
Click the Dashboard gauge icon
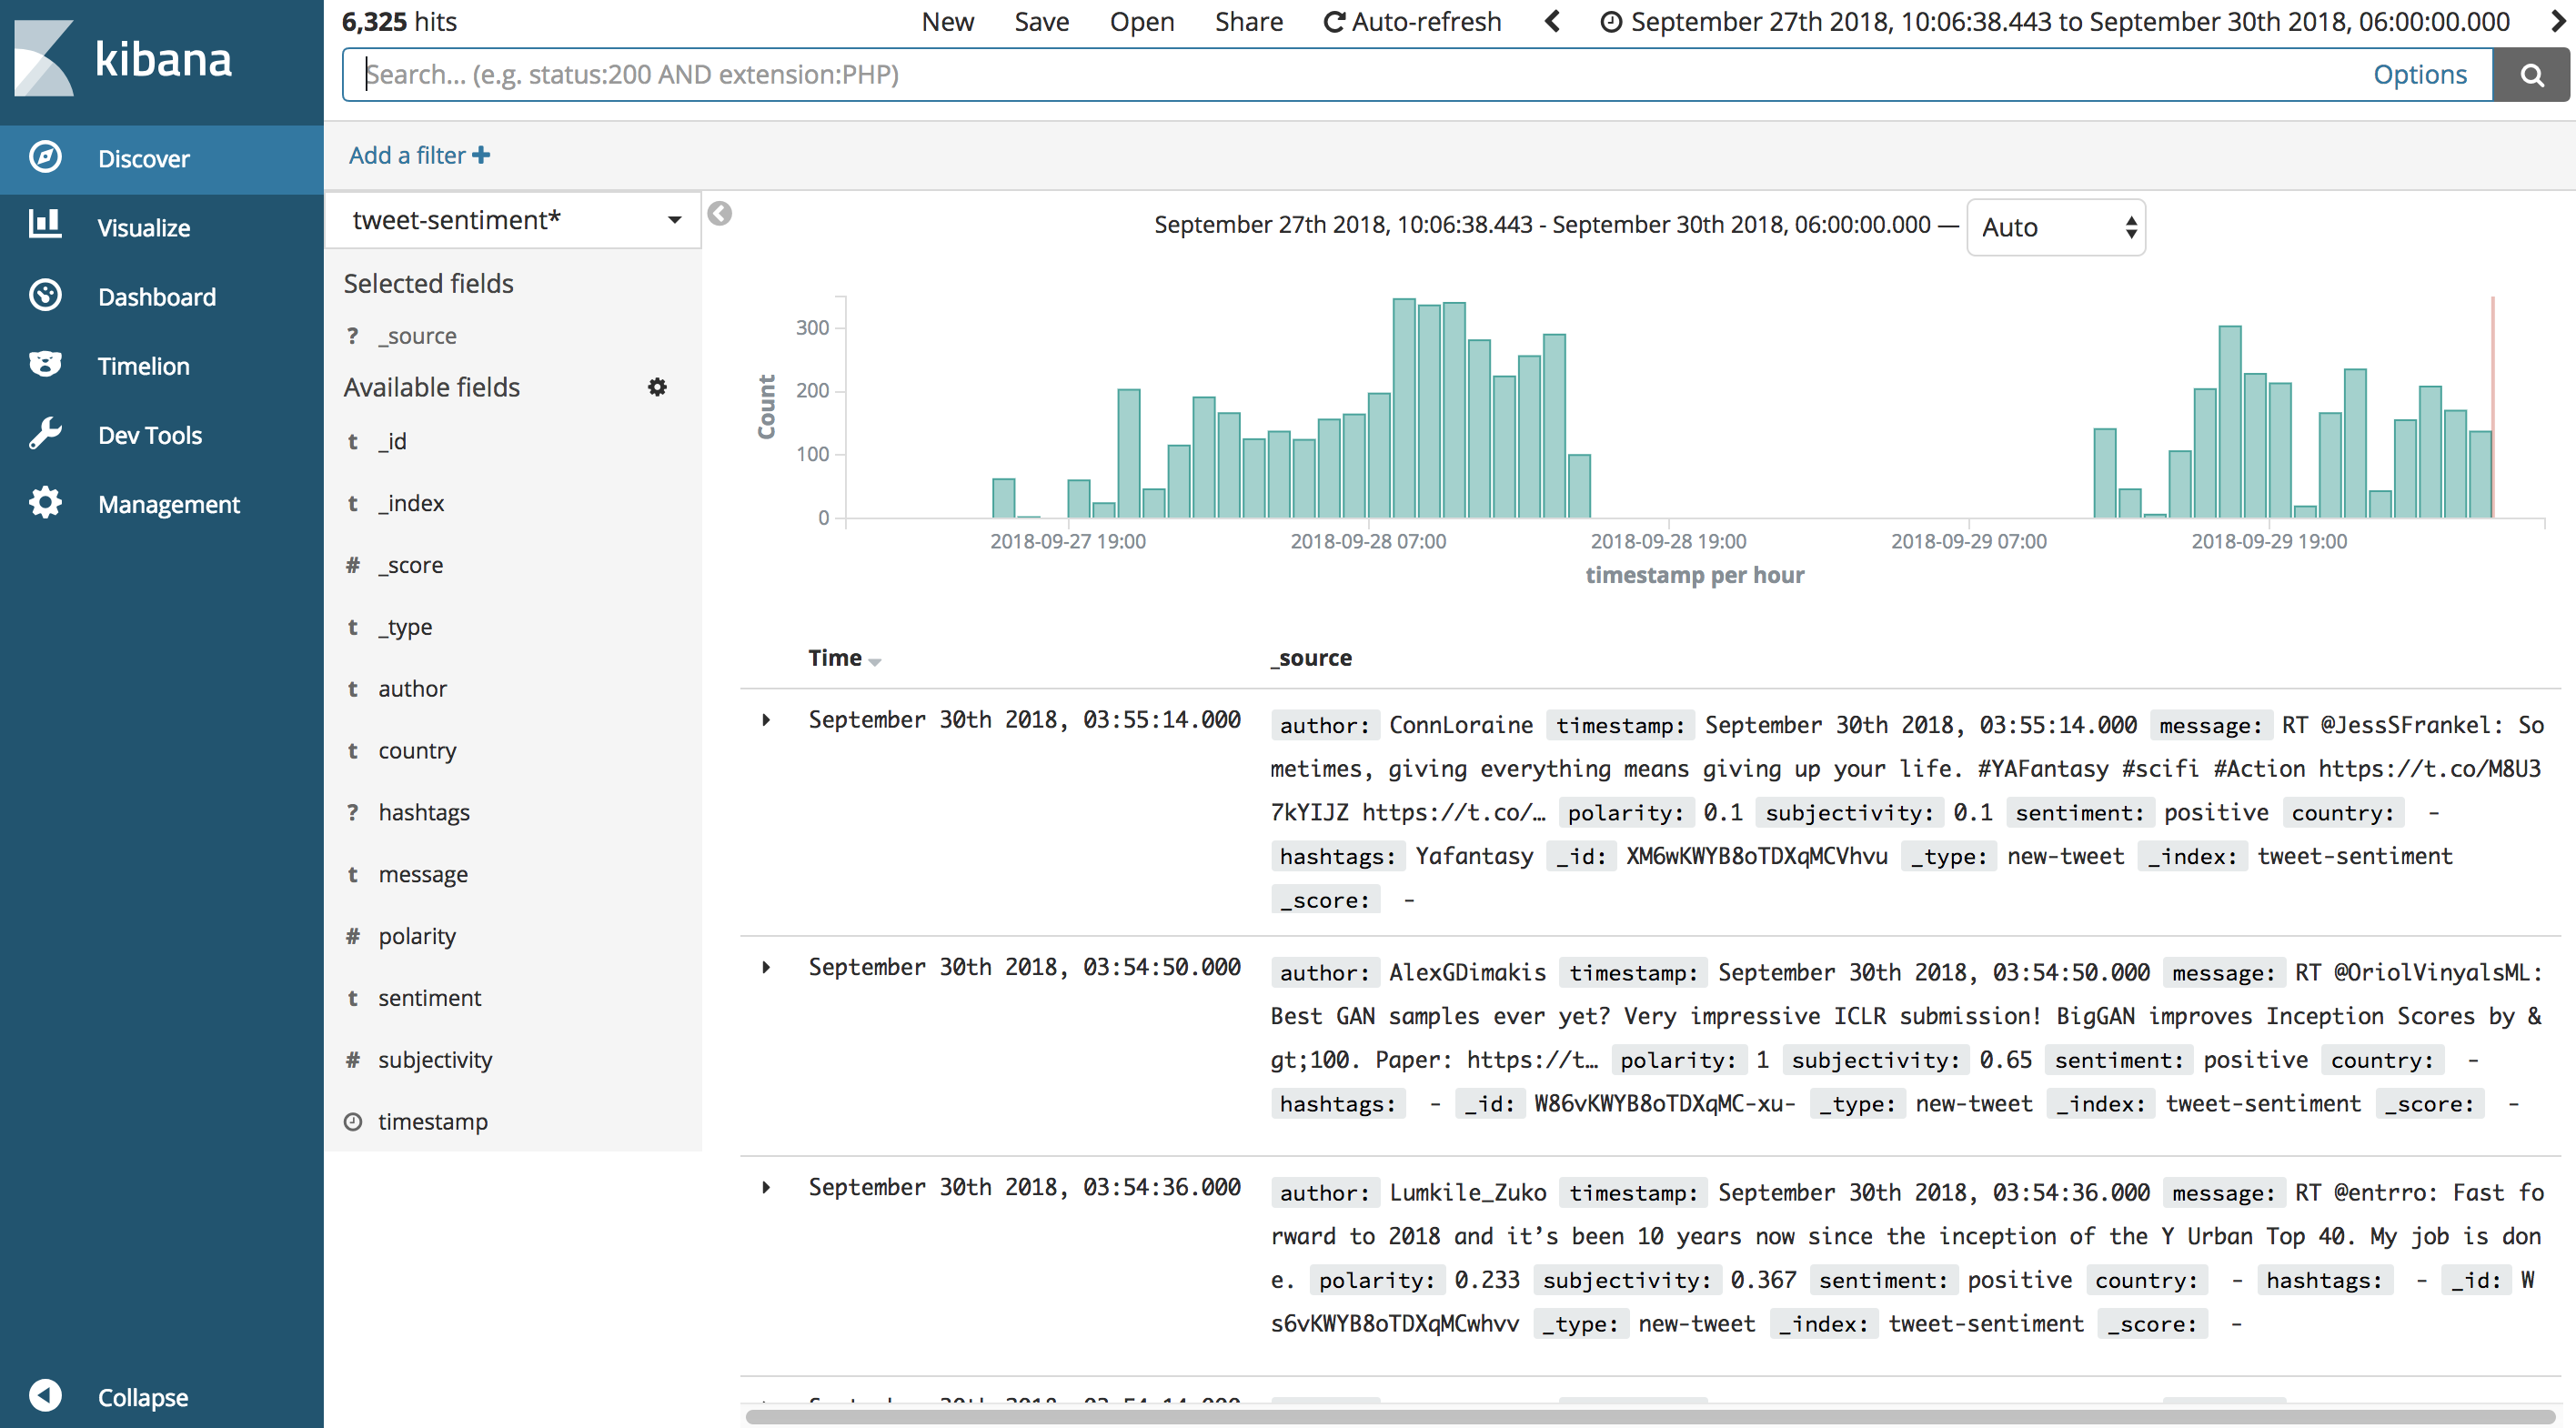(45, 296)
